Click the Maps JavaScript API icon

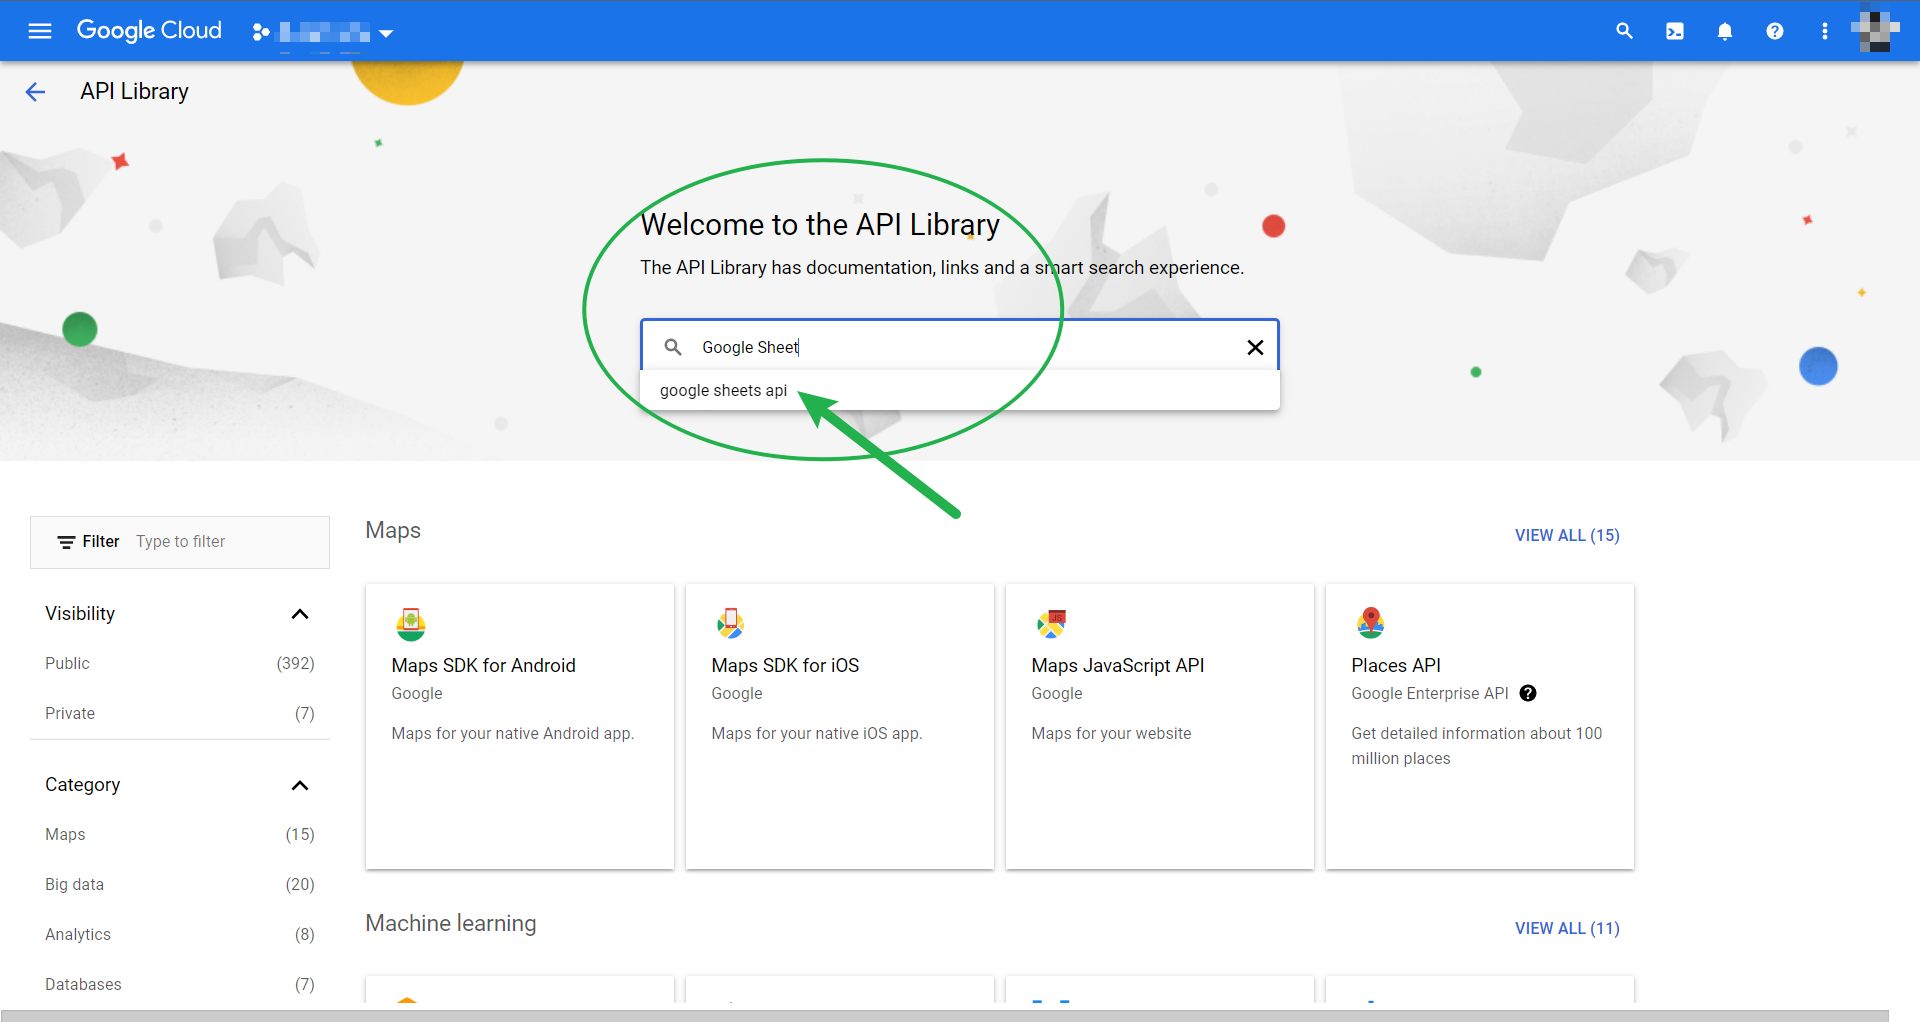tap(1051, 624)
